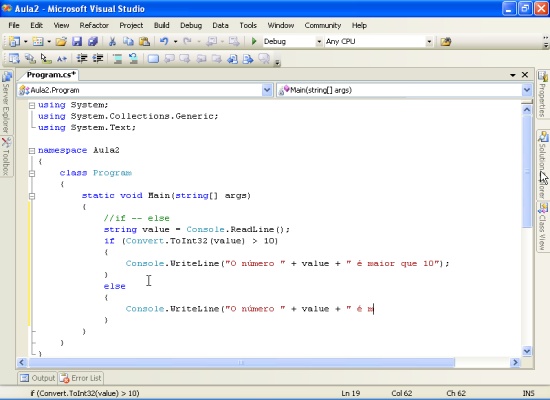The width and height of the screenshot is (550, 400).
Task: Click the Open File folder icon
Action: (61, 41)
